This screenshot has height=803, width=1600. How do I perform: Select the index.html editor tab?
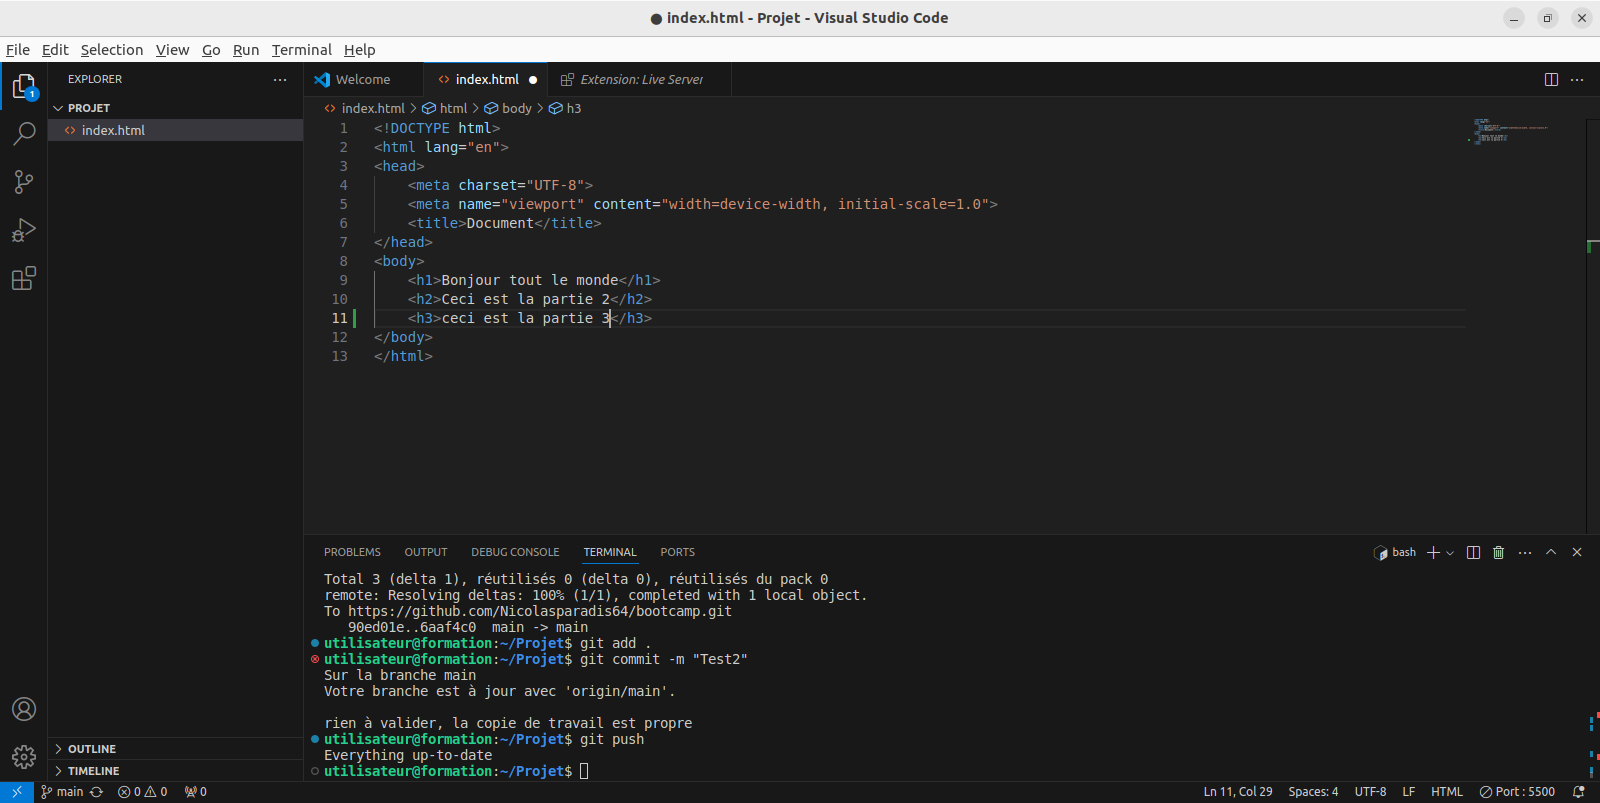pyautogui.click(x=487, y=80)
